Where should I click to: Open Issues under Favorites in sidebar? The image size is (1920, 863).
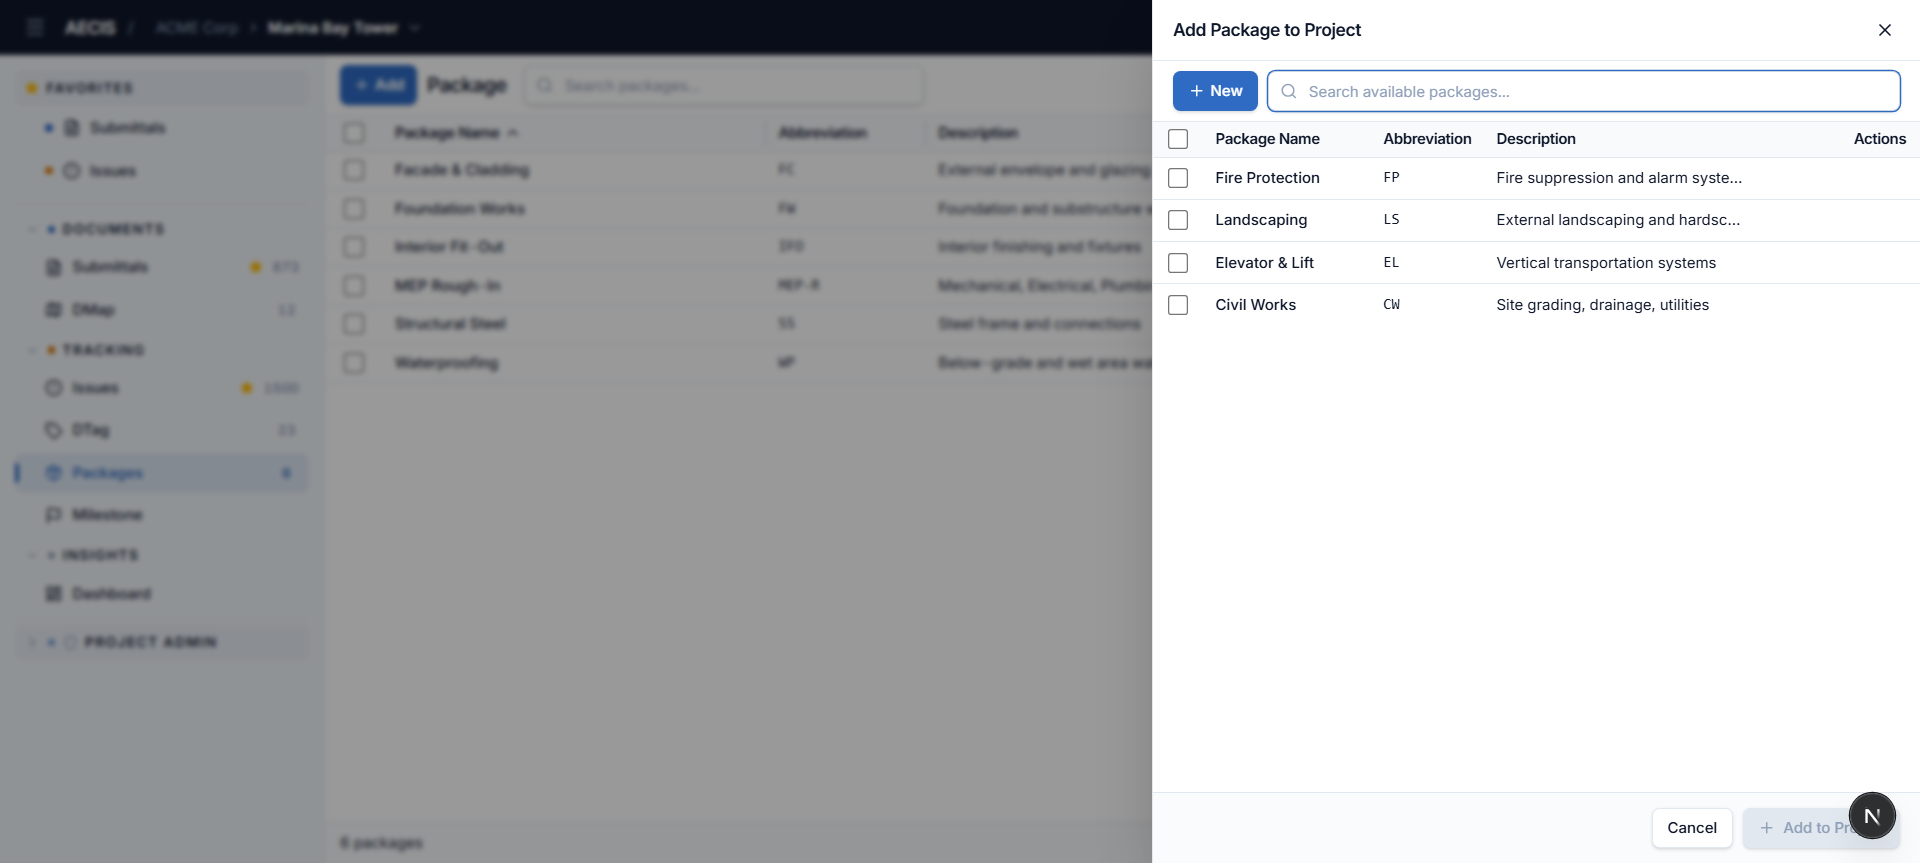112,171
